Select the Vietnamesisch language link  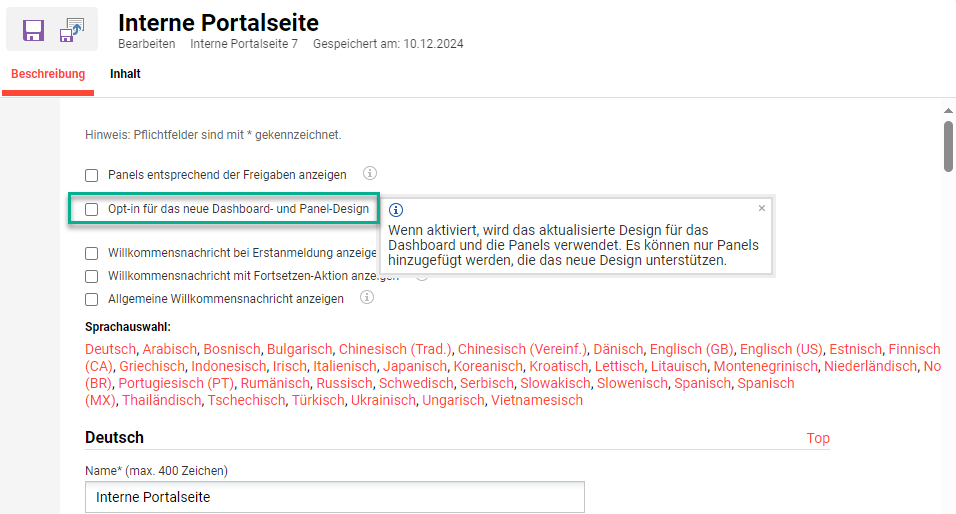(536, 400)
